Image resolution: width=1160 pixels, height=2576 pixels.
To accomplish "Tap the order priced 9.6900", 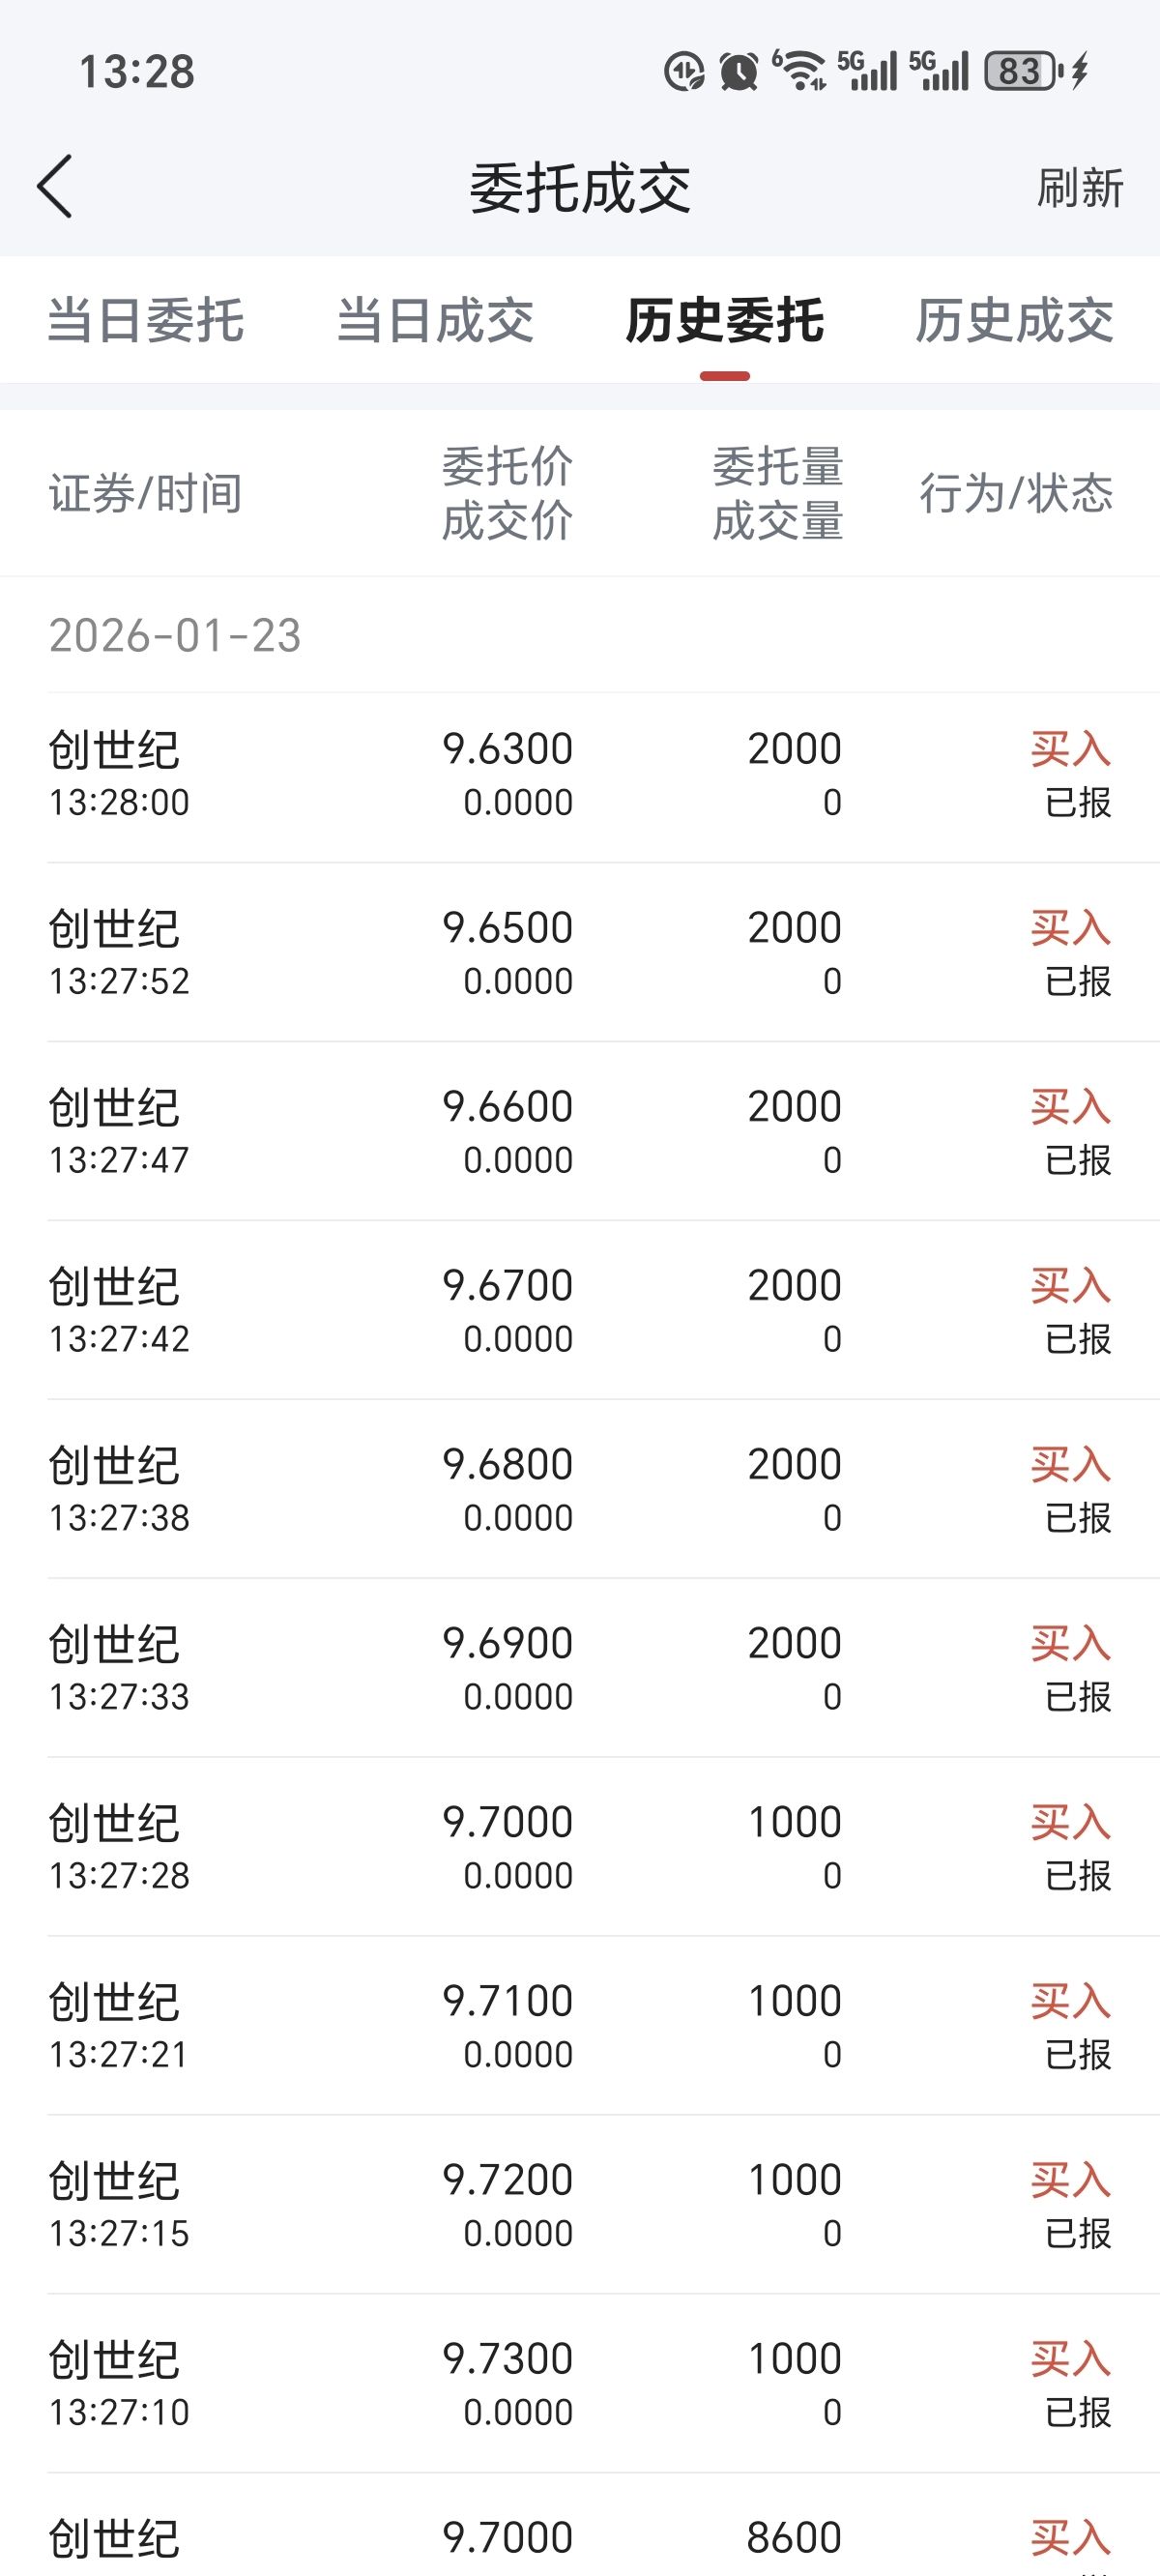I will tap(580, 1669).
